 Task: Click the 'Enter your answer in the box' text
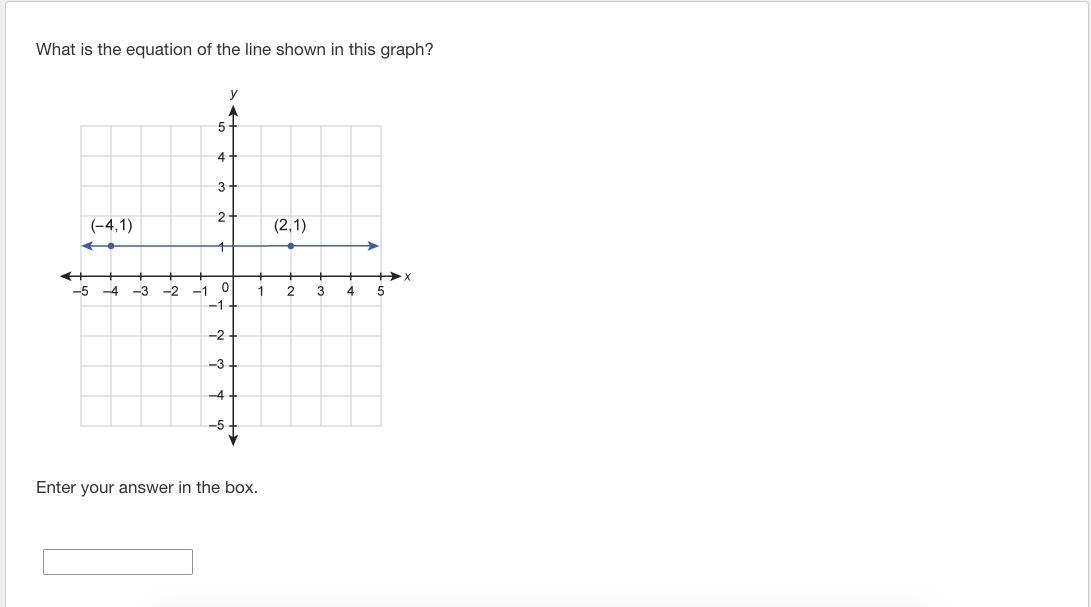coord(147,487)
